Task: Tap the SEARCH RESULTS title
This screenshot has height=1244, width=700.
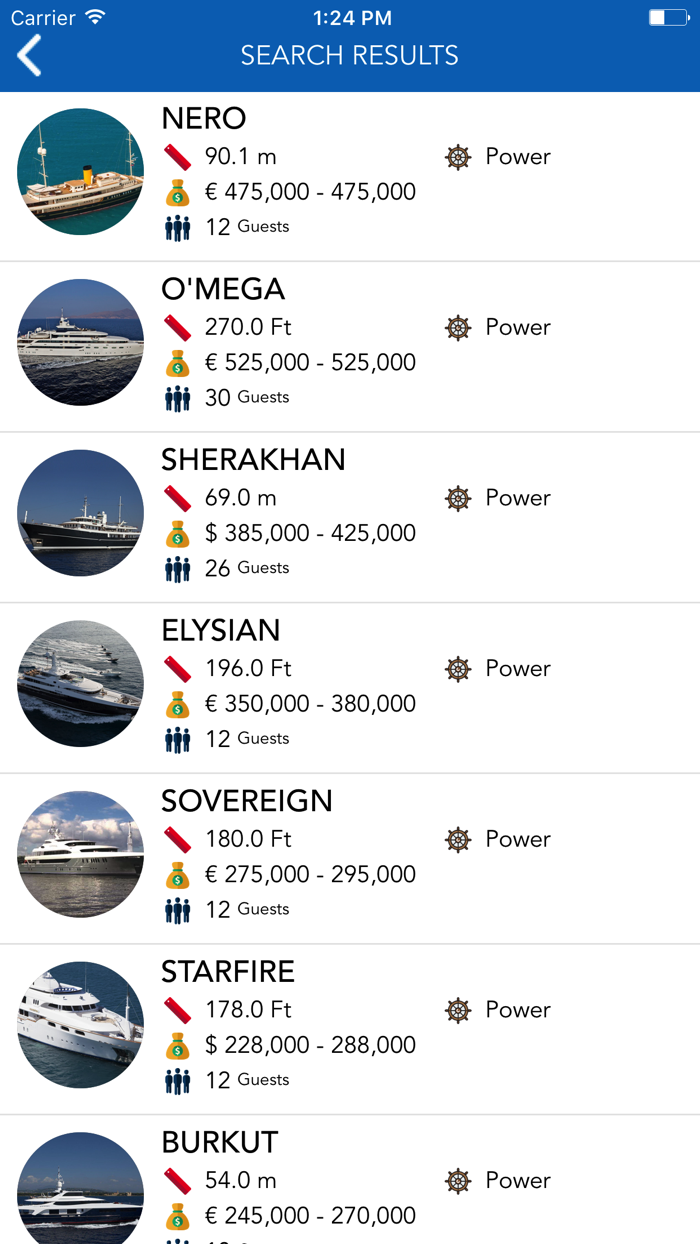Action: click(x=350, y=55)
